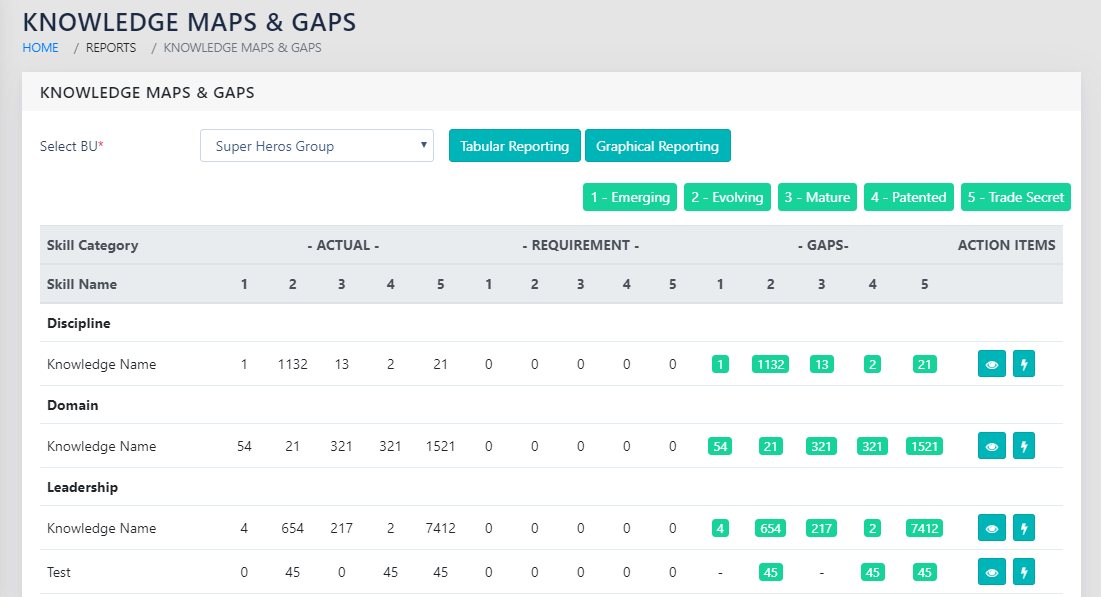This screenshot has width=1101, height=597.
Task: Switch to Graphical Reporting view
Action: 657,146
